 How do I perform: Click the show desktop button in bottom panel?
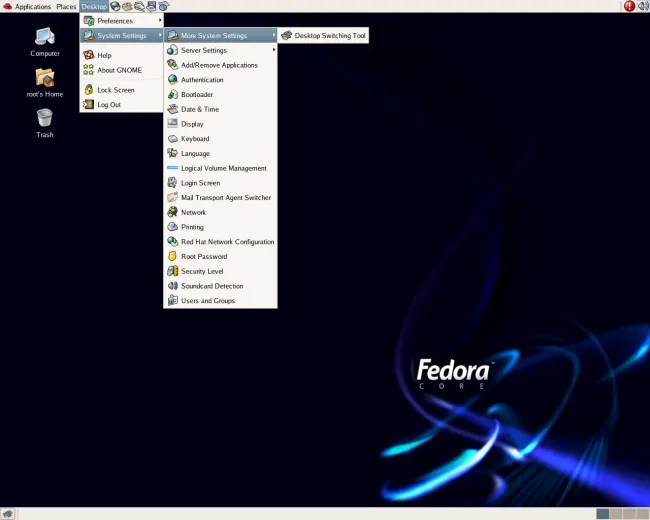7,513
